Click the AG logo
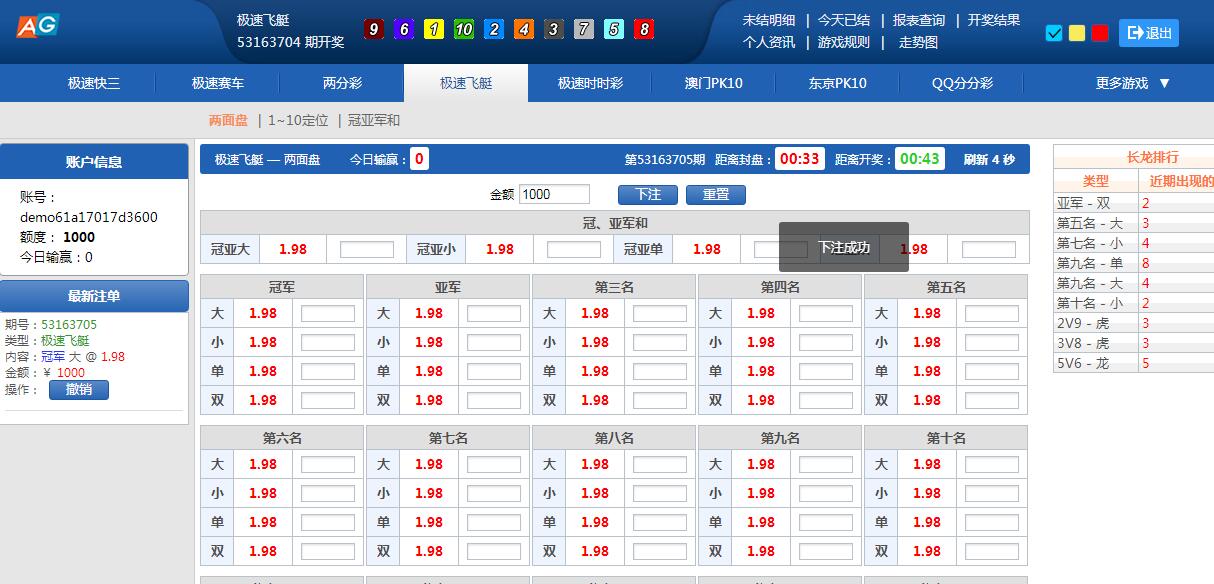Screen dimensions: 1214x584 38,25
